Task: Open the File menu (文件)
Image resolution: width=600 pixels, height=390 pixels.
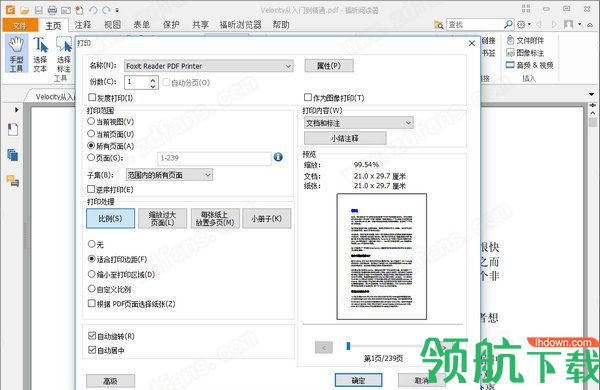Action: click(20, 25)
